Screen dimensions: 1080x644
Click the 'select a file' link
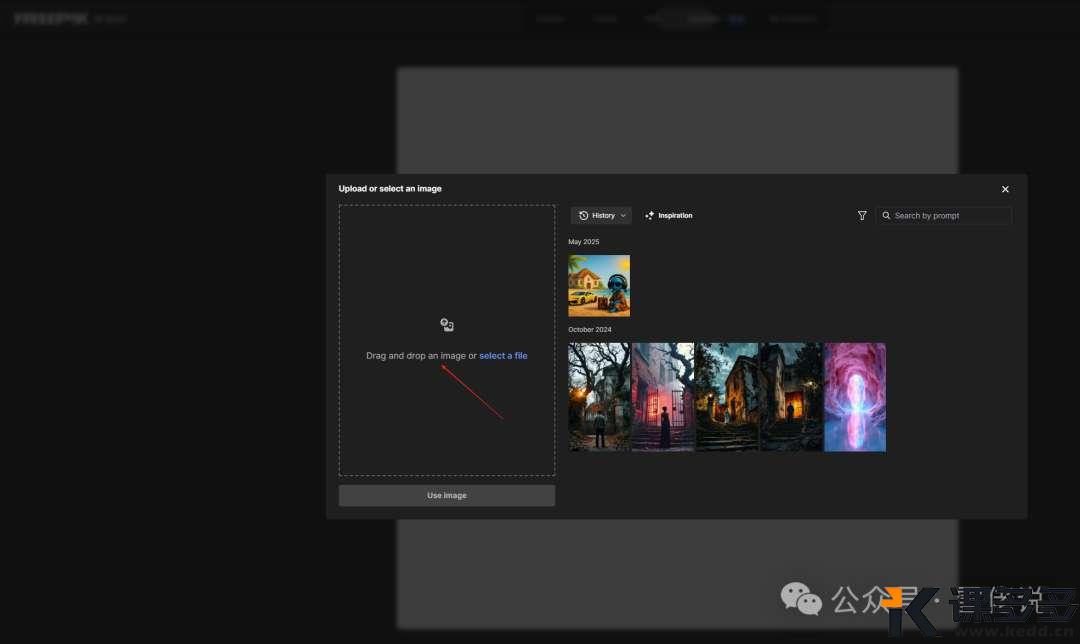click(503, 356)
